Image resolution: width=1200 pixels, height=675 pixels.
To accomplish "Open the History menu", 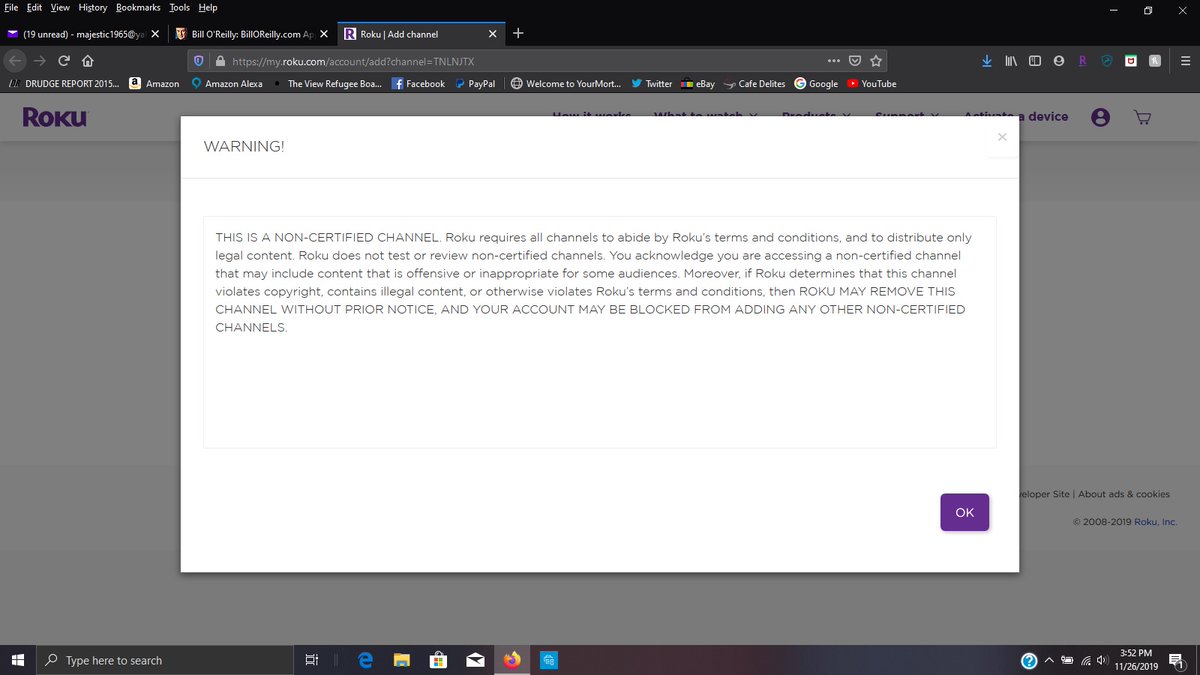I will (x=93, y=7).
